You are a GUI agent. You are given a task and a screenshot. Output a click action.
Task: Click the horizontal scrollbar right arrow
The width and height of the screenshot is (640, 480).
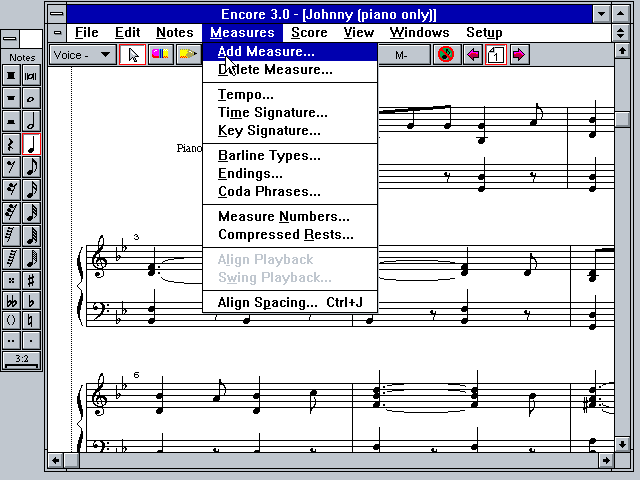click(605, 460)
